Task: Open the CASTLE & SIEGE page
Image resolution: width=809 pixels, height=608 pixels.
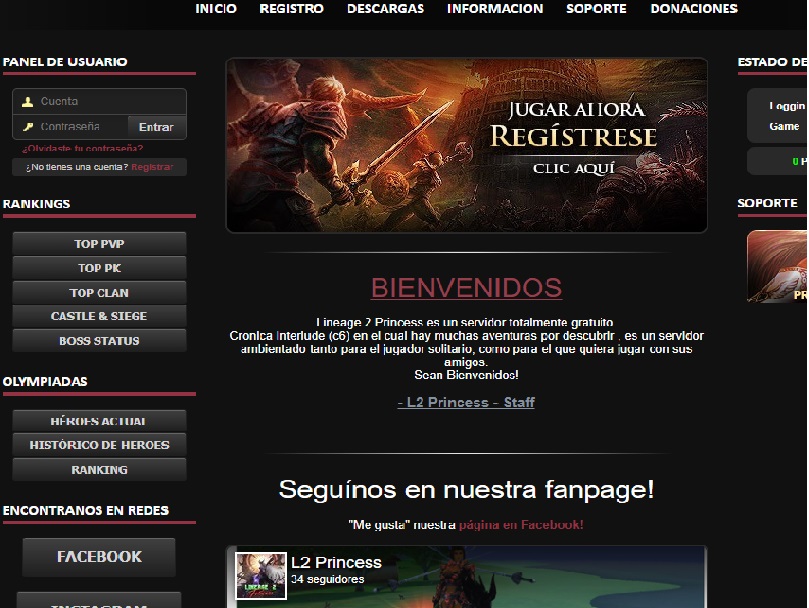Action: [99, 316]
